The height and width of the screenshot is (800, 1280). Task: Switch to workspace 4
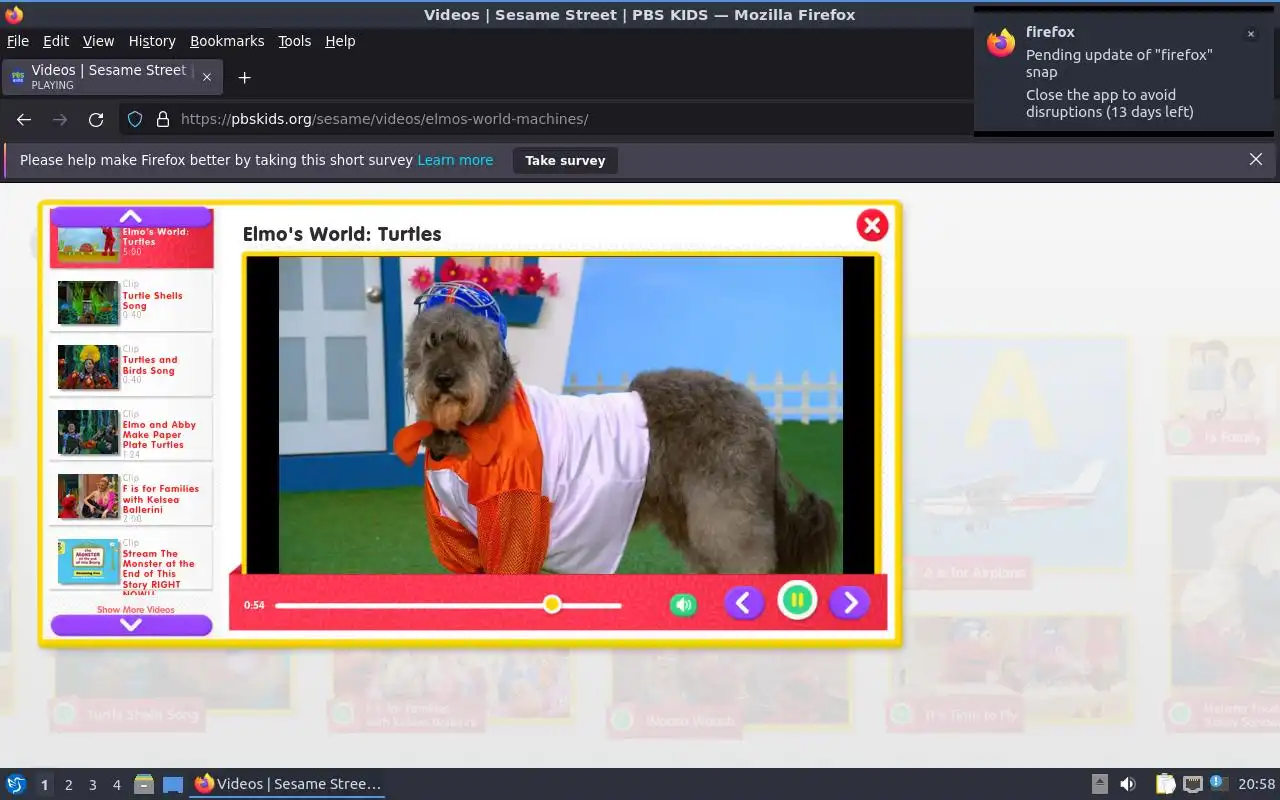click(116, 785)
